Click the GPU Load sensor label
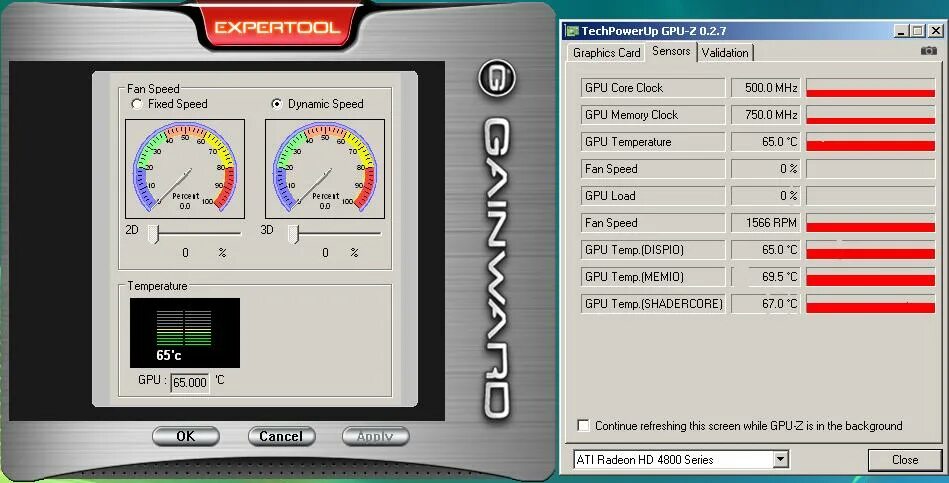Viewport: 949px width, 483px height. pos(652,196)
